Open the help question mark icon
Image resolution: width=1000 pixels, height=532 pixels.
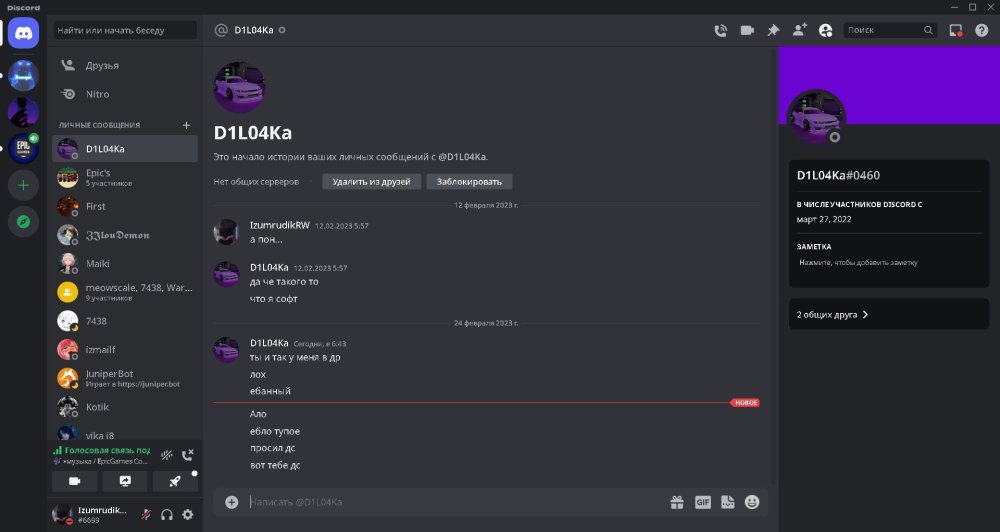coord(982,30)
